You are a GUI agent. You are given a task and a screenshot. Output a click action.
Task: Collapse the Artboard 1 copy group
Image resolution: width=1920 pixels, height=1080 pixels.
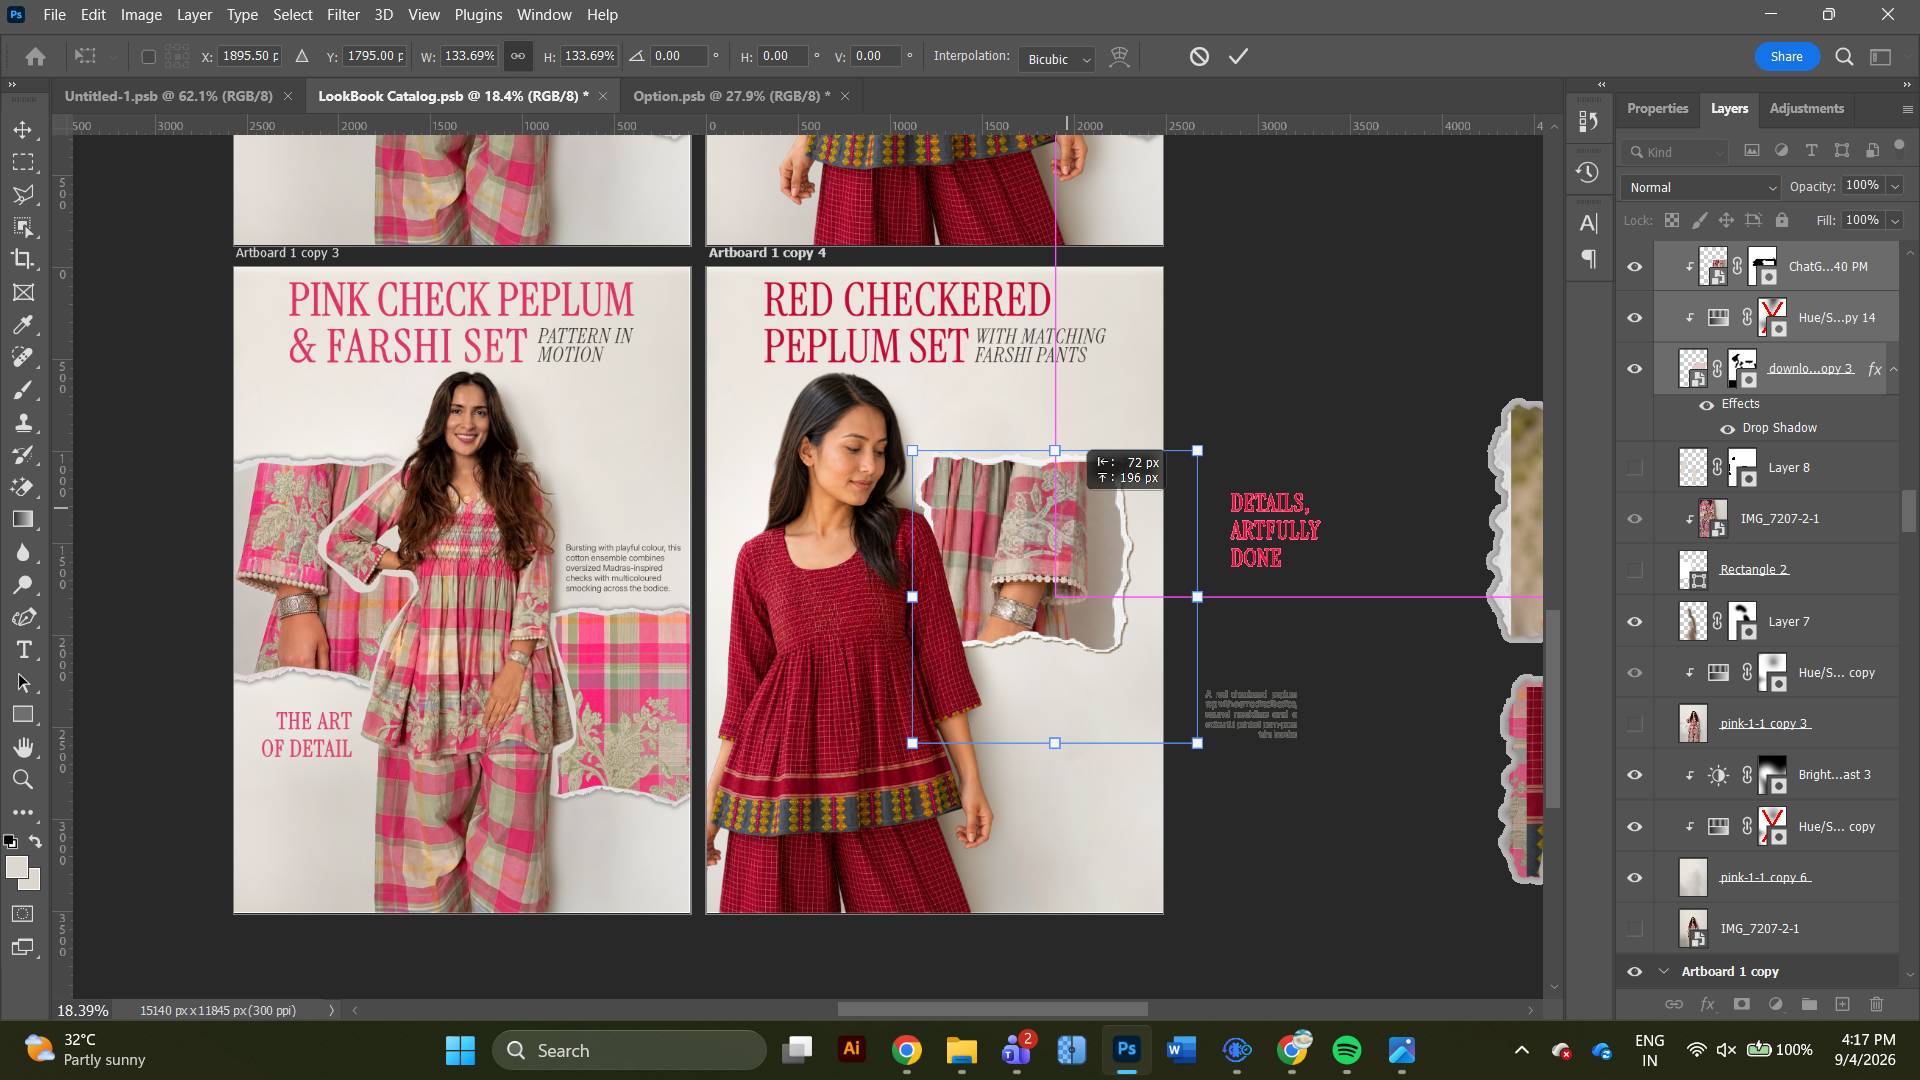pyautogui.click(x=1664, y=971)
